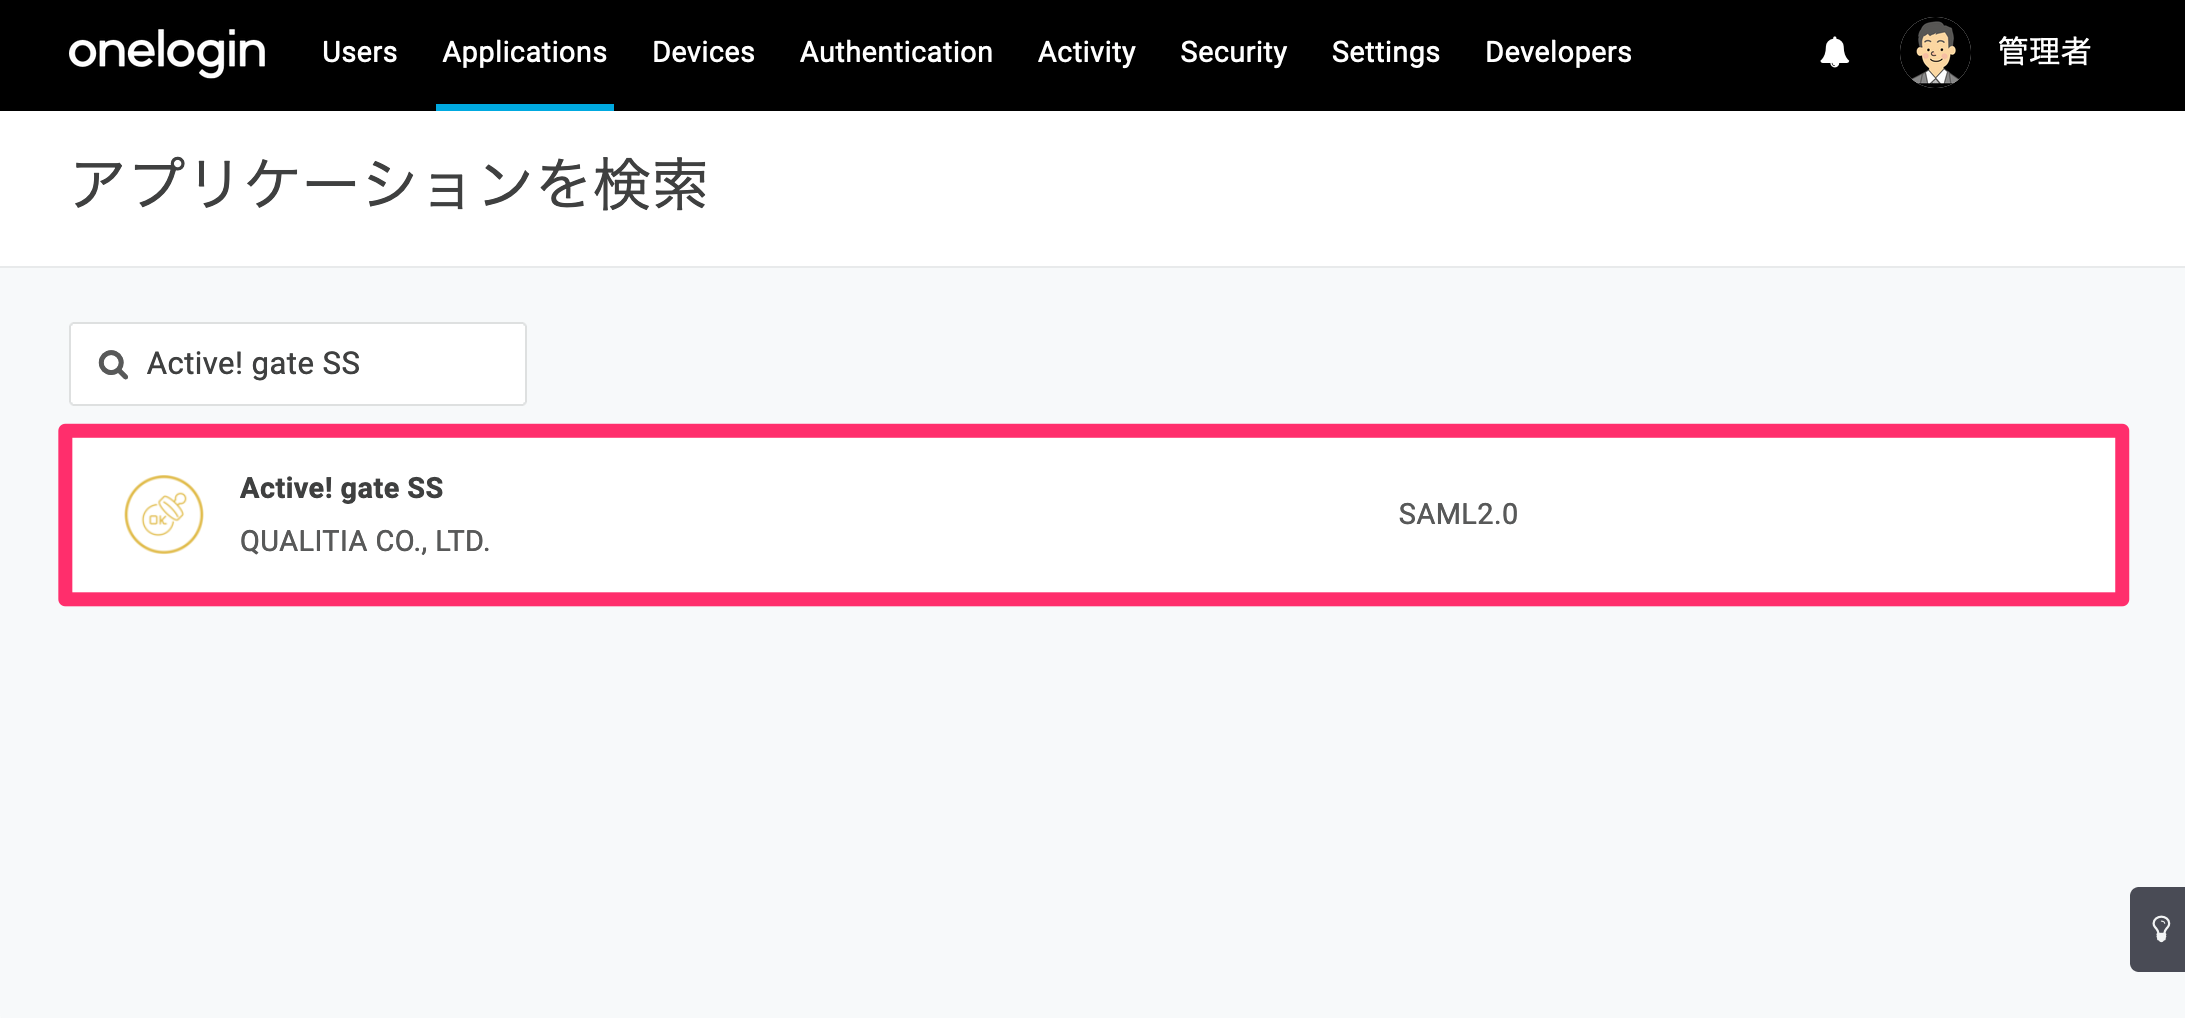The image size is (2185, 1018).
Task: Open the Authentication menu
Action: tap(897, 52)
